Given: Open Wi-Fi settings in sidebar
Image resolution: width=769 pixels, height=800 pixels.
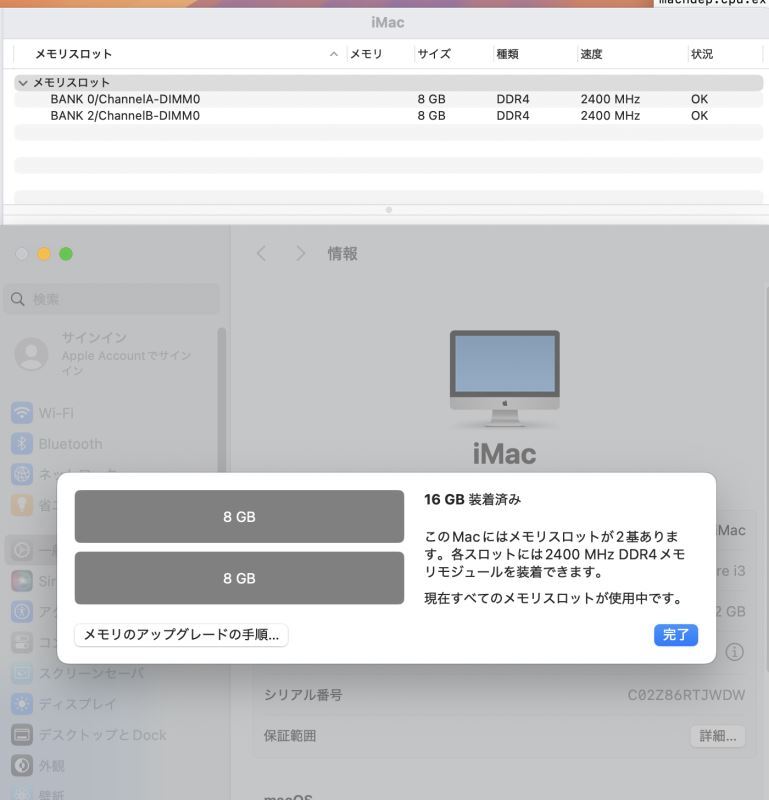Looking at the screenshot, I should point(42,413).
